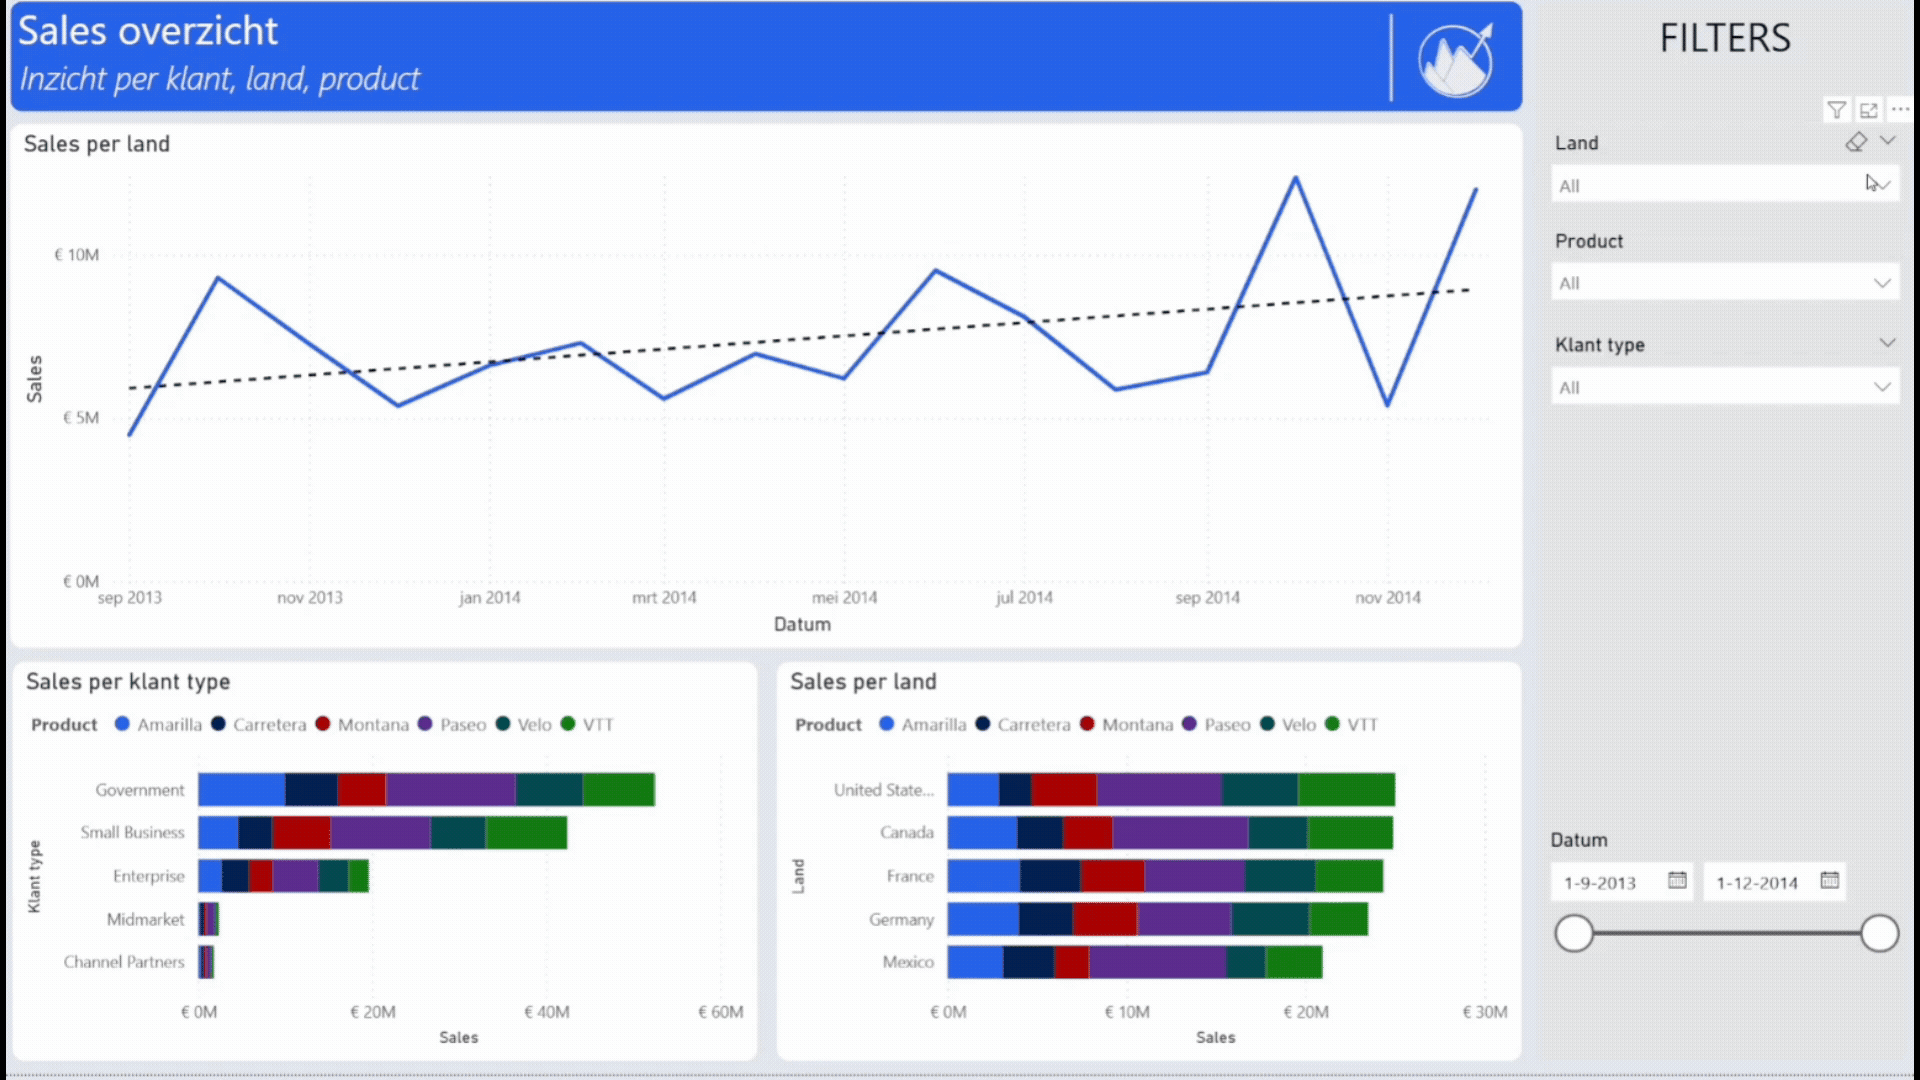1920x1080 pixels.
Task: Click the Land slicer header chevron
Action: [x=1887, y=141]
